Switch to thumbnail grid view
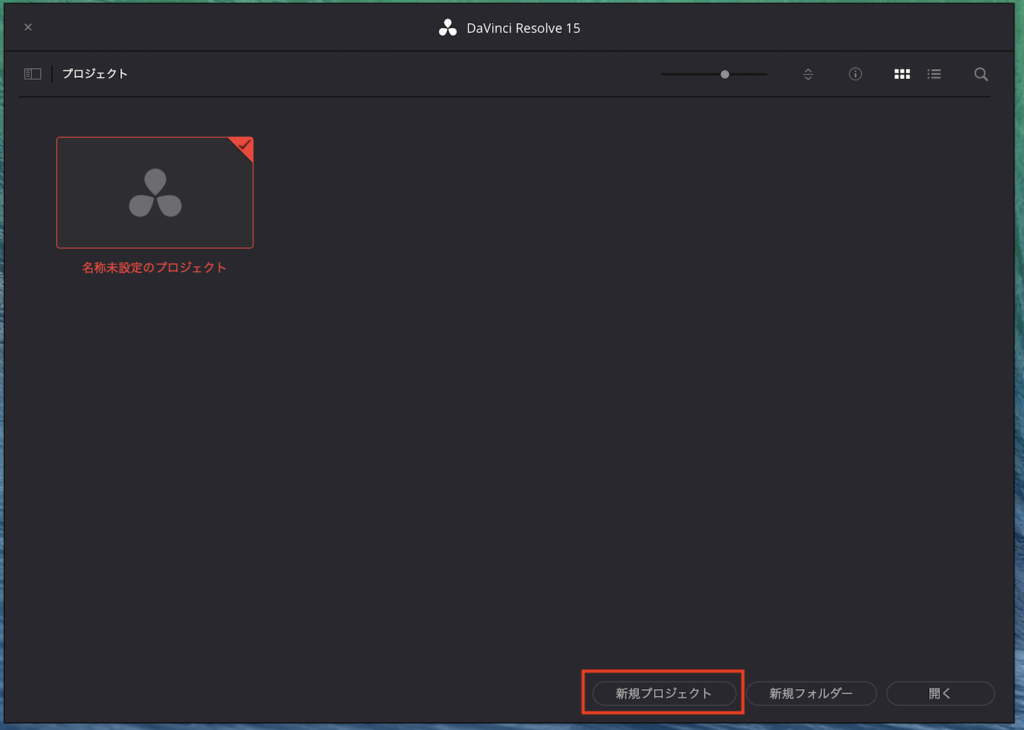1024x730 pixels. (x=902, y=74)
